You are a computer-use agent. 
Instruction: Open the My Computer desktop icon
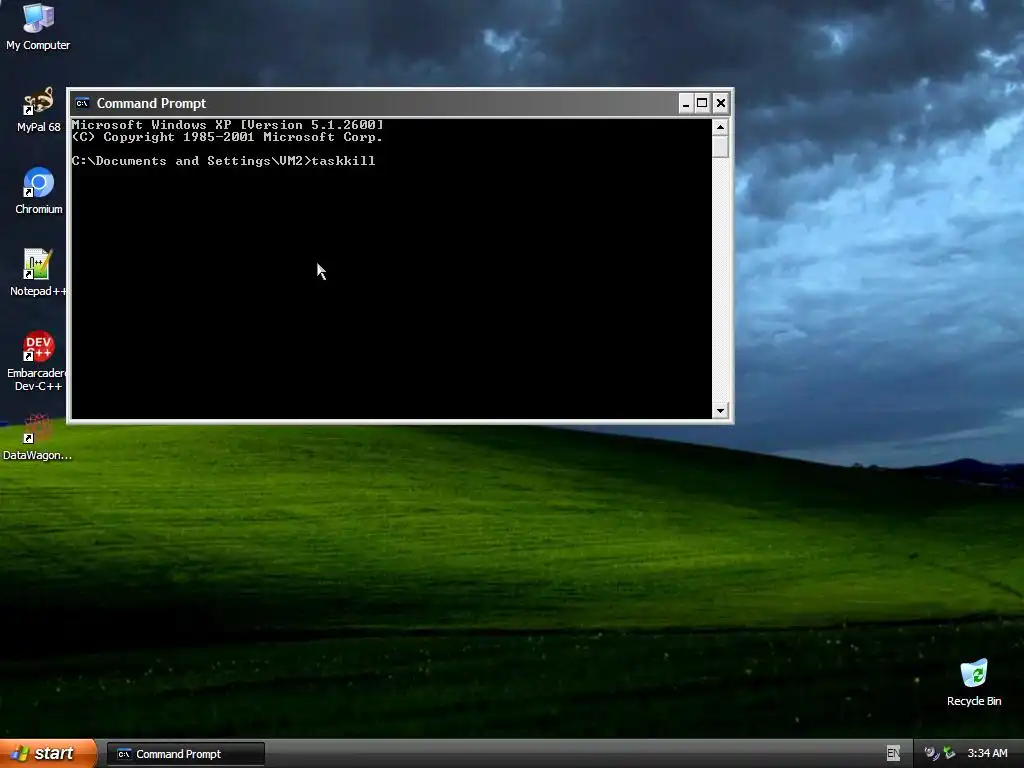pyautogui.click(x=38, y=27)
